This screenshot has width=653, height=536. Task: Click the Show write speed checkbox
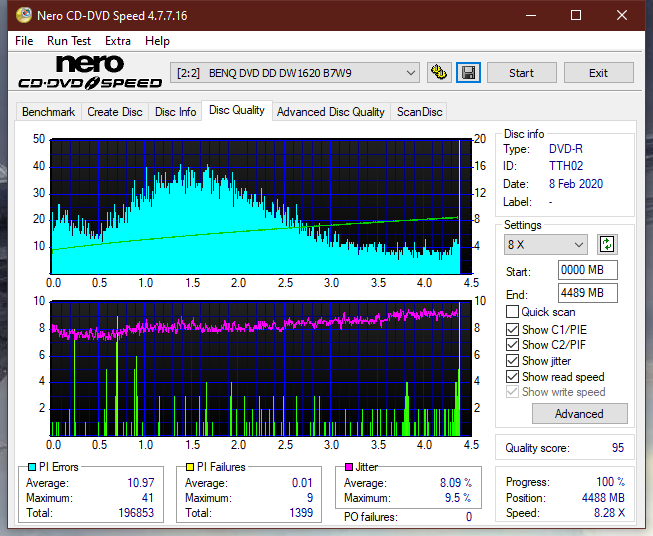(x=512, y=392)
